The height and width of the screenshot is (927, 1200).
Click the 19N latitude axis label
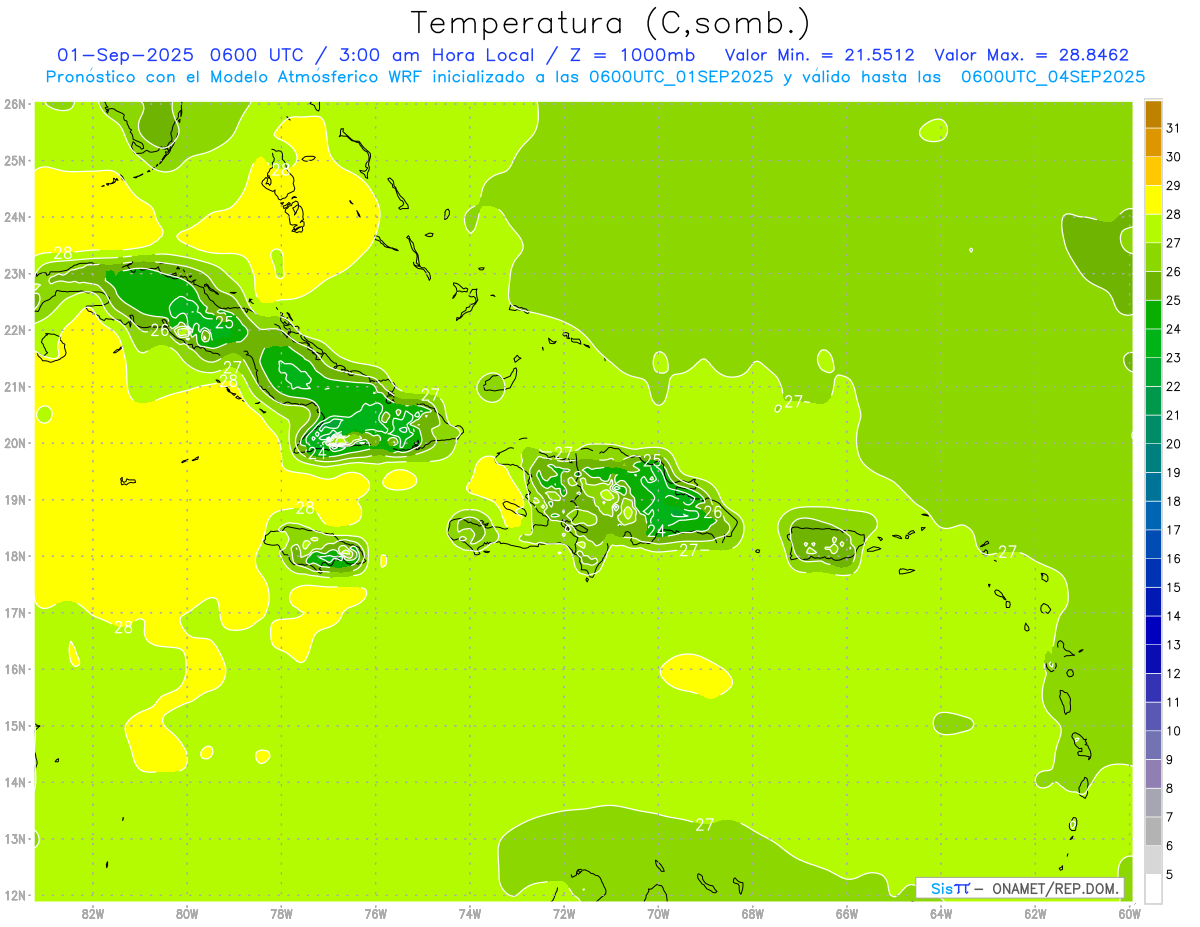14,499
